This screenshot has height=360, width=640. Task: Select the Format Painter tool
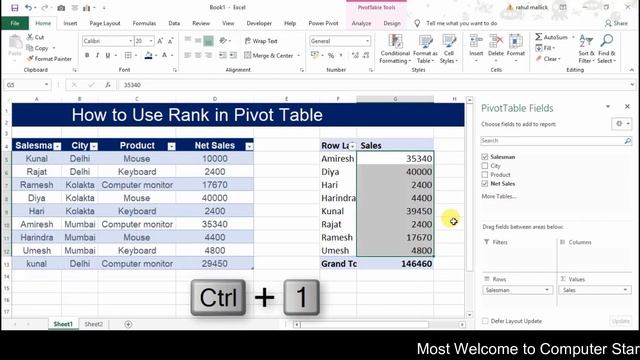coord(49,59)
